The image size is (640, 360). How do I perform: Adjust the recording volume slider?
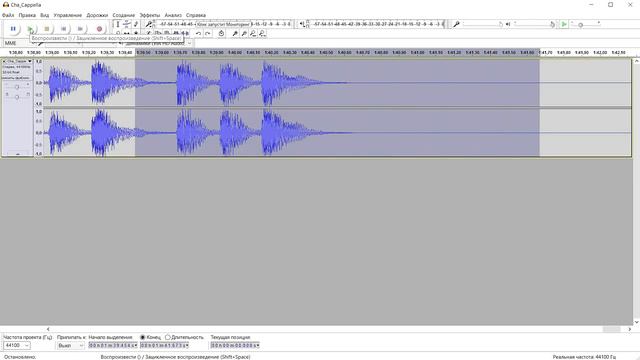tap(483, 24)
